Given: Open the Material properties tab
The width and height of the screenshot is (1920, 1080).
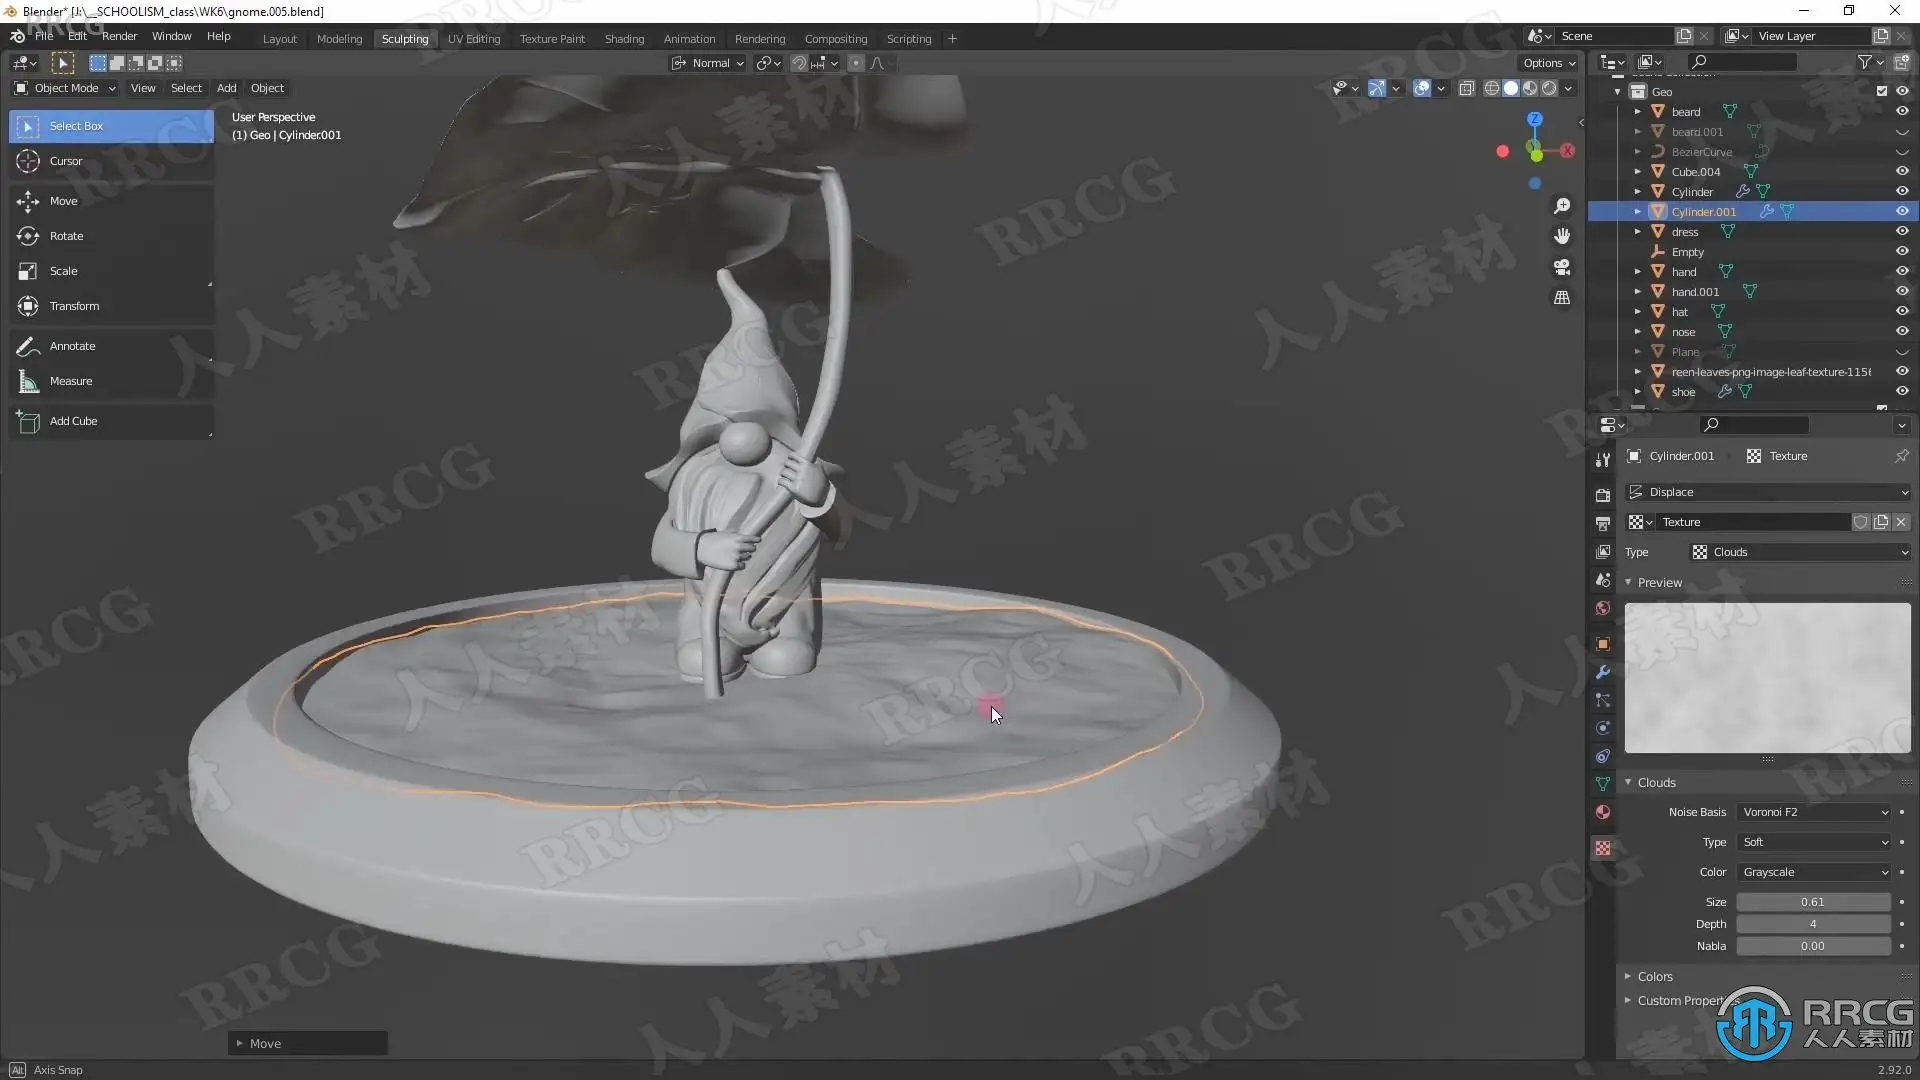Looking at the screenshot, I should (x=1603, y=812).
